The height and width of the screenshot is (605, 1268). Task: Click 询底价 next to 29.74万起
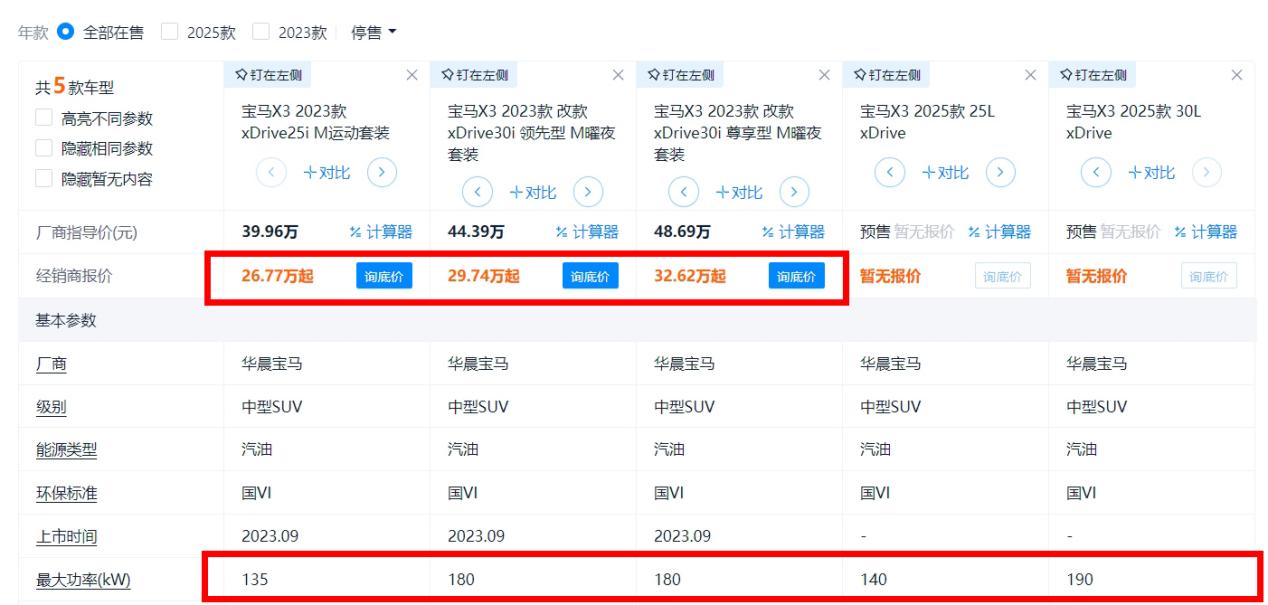pyautogui.click(x=590, y=276)
